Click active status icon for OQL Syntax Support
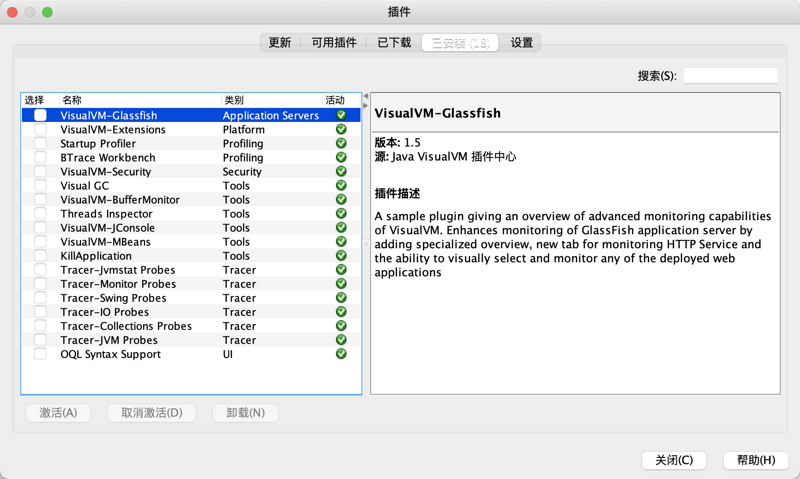 (341, 354)
